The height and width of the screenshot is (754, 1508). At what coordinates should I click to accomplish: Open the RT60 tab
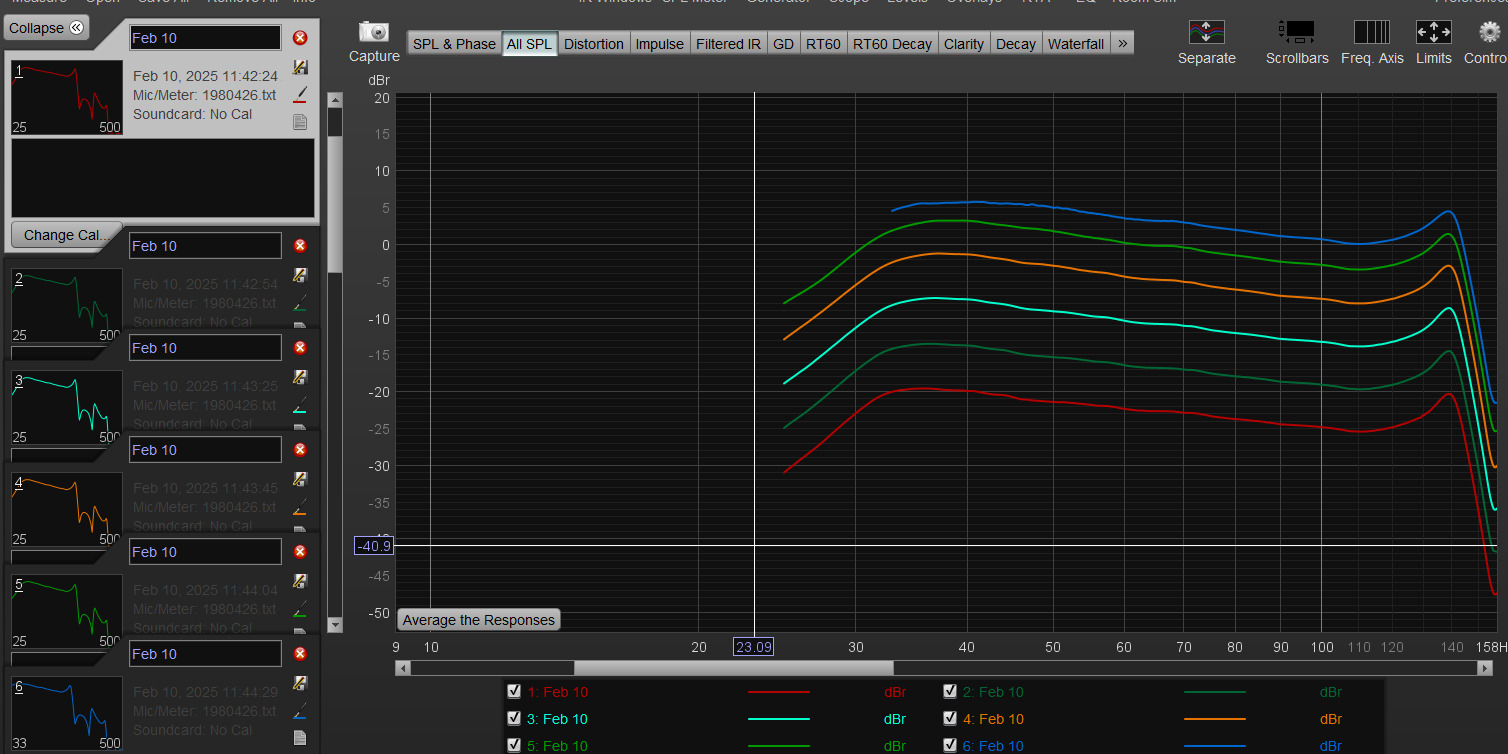823,43
